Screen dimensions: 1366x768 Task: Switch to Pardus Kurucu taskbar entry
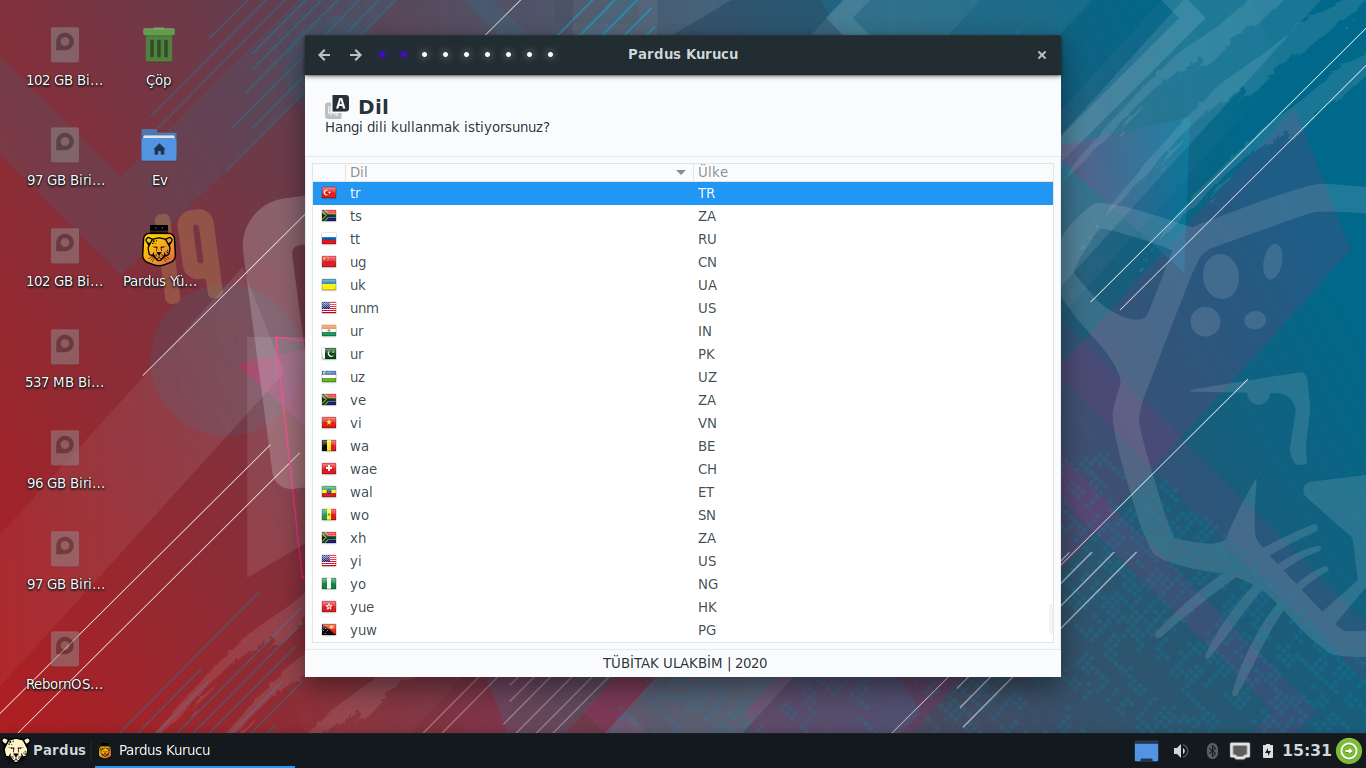[195, 750]
